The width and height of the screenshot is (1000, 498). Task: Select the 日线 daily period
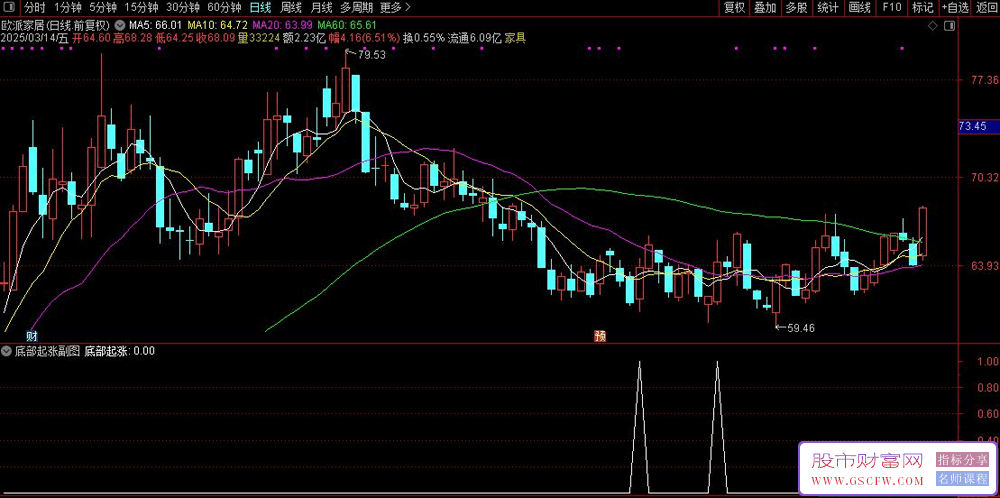260,8
